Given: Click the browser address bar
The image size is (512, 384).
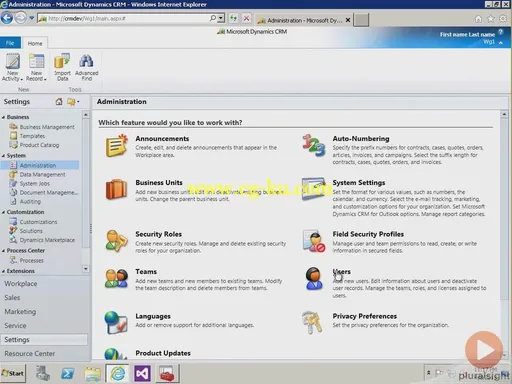Looking at the screenshot, I should (127, 18).
